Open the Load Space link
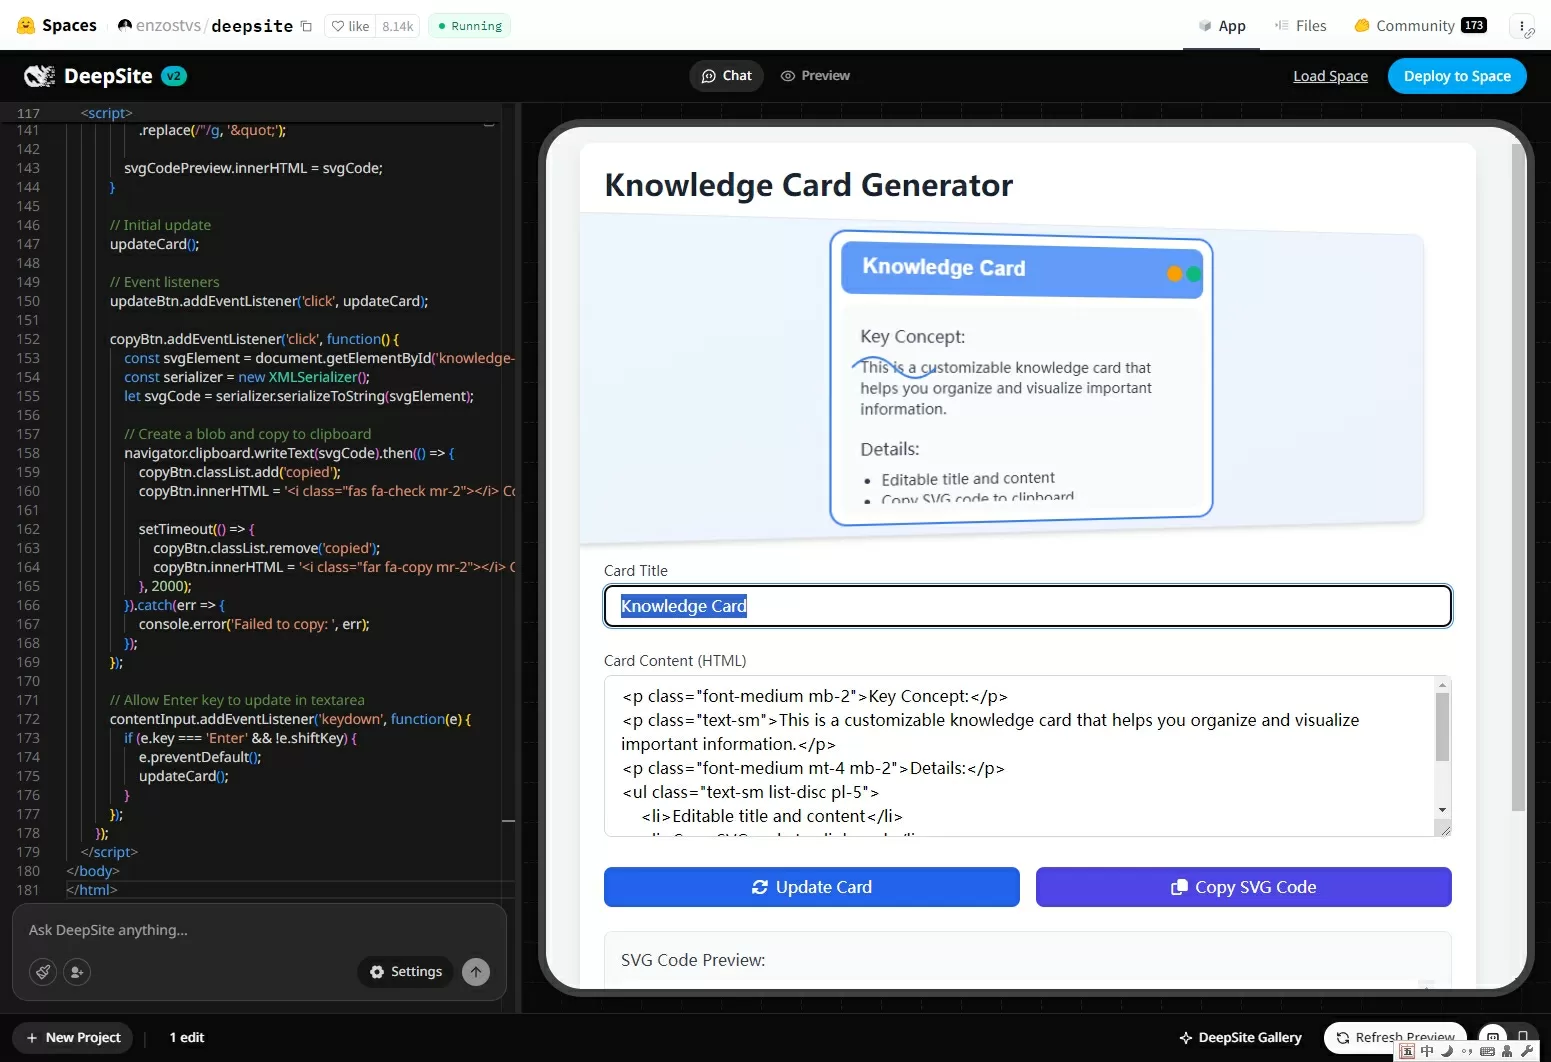 tap(1330, 76)
